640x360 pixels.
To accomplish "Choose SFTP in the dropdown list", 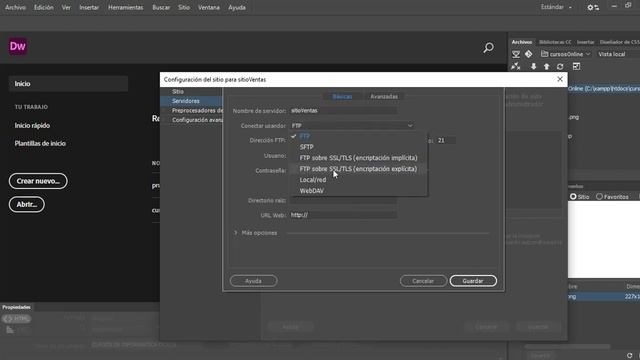I will coord(307,147).
